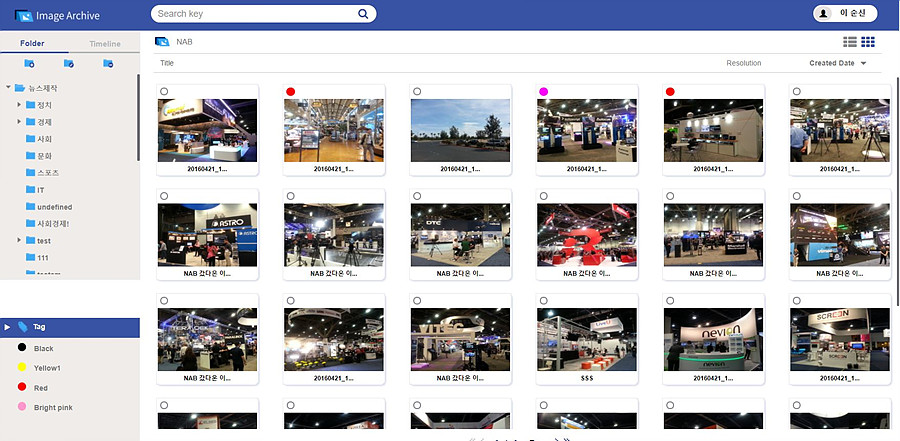Image resolution: width=900 pixels, height=441 pixels.
Task: Click the 111 folder icon
Action: [x=30, y=257]
